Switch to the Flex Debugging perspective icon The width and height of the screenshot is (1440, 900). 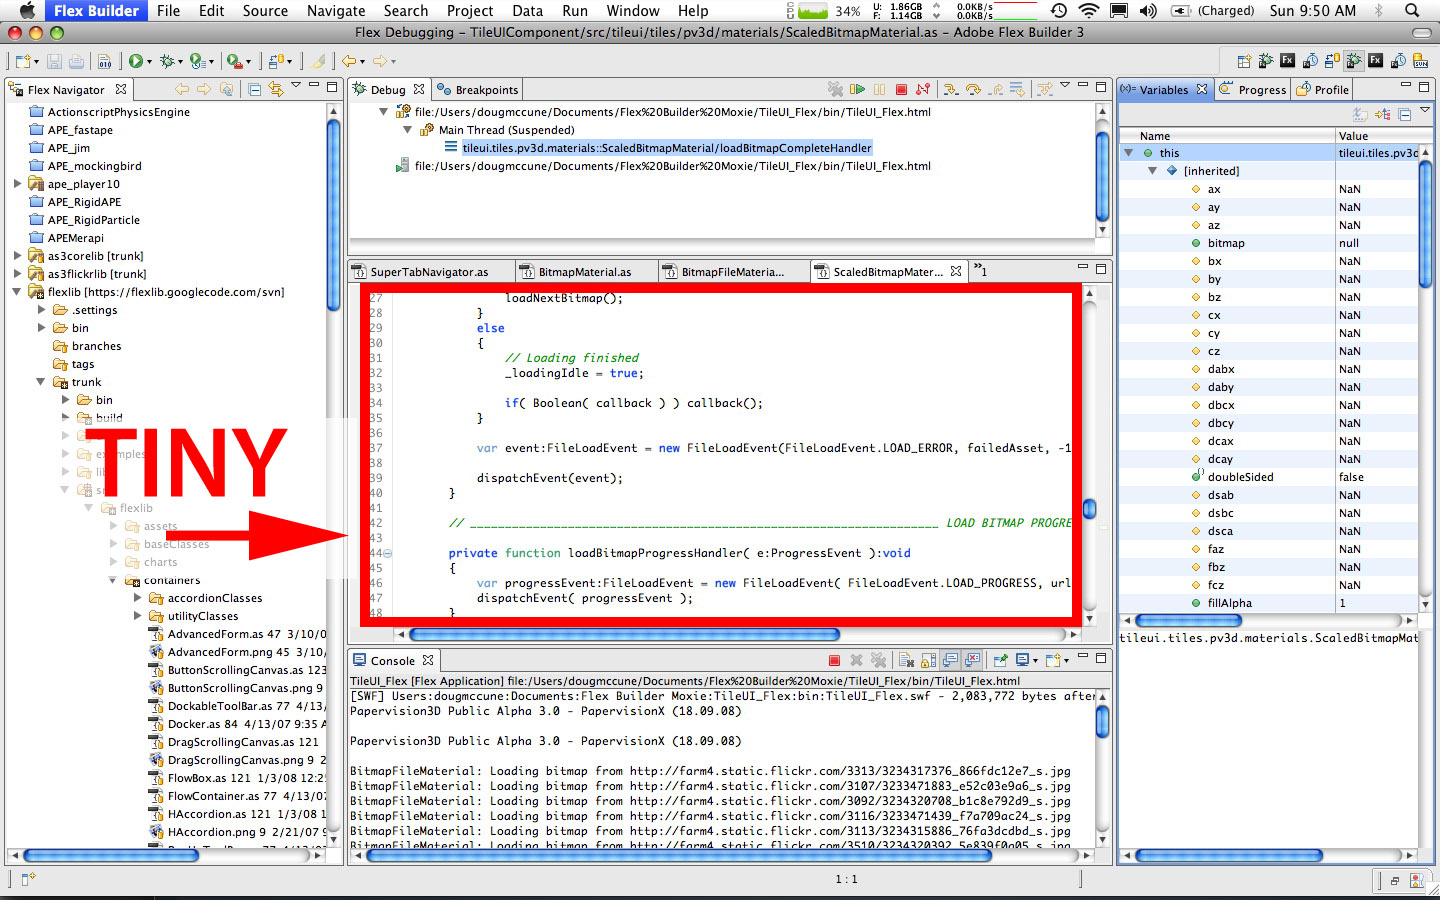click(1354, 61)
